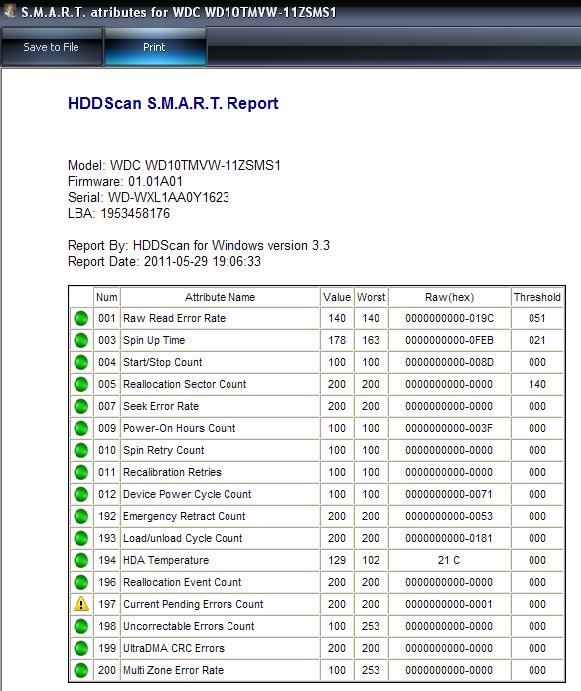Image resolution: width=581 pixels, height=691 pixels.
Task: Click the threshold value 021
Action: [x=537, y=340]
